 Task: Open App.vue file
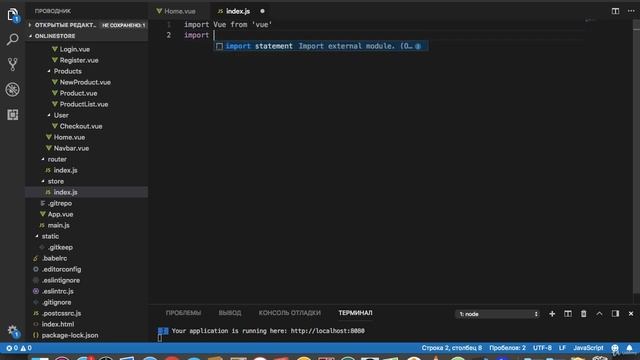point(60,214)
